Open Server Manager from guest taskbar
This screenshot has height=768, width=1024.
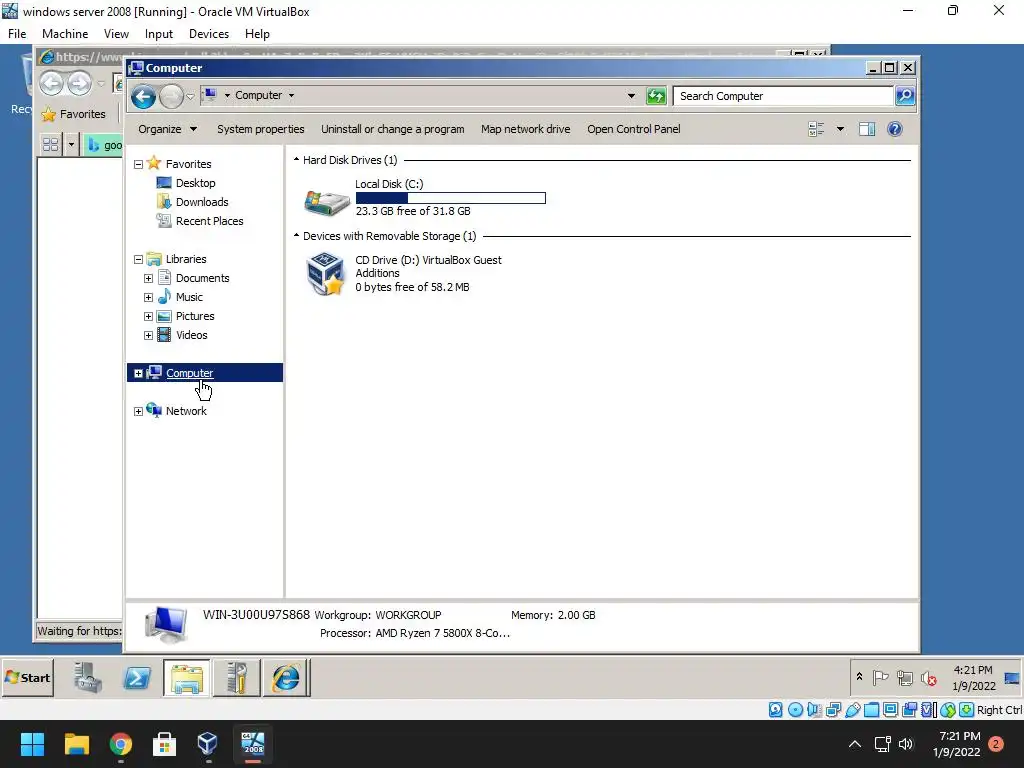pos(88,678)
